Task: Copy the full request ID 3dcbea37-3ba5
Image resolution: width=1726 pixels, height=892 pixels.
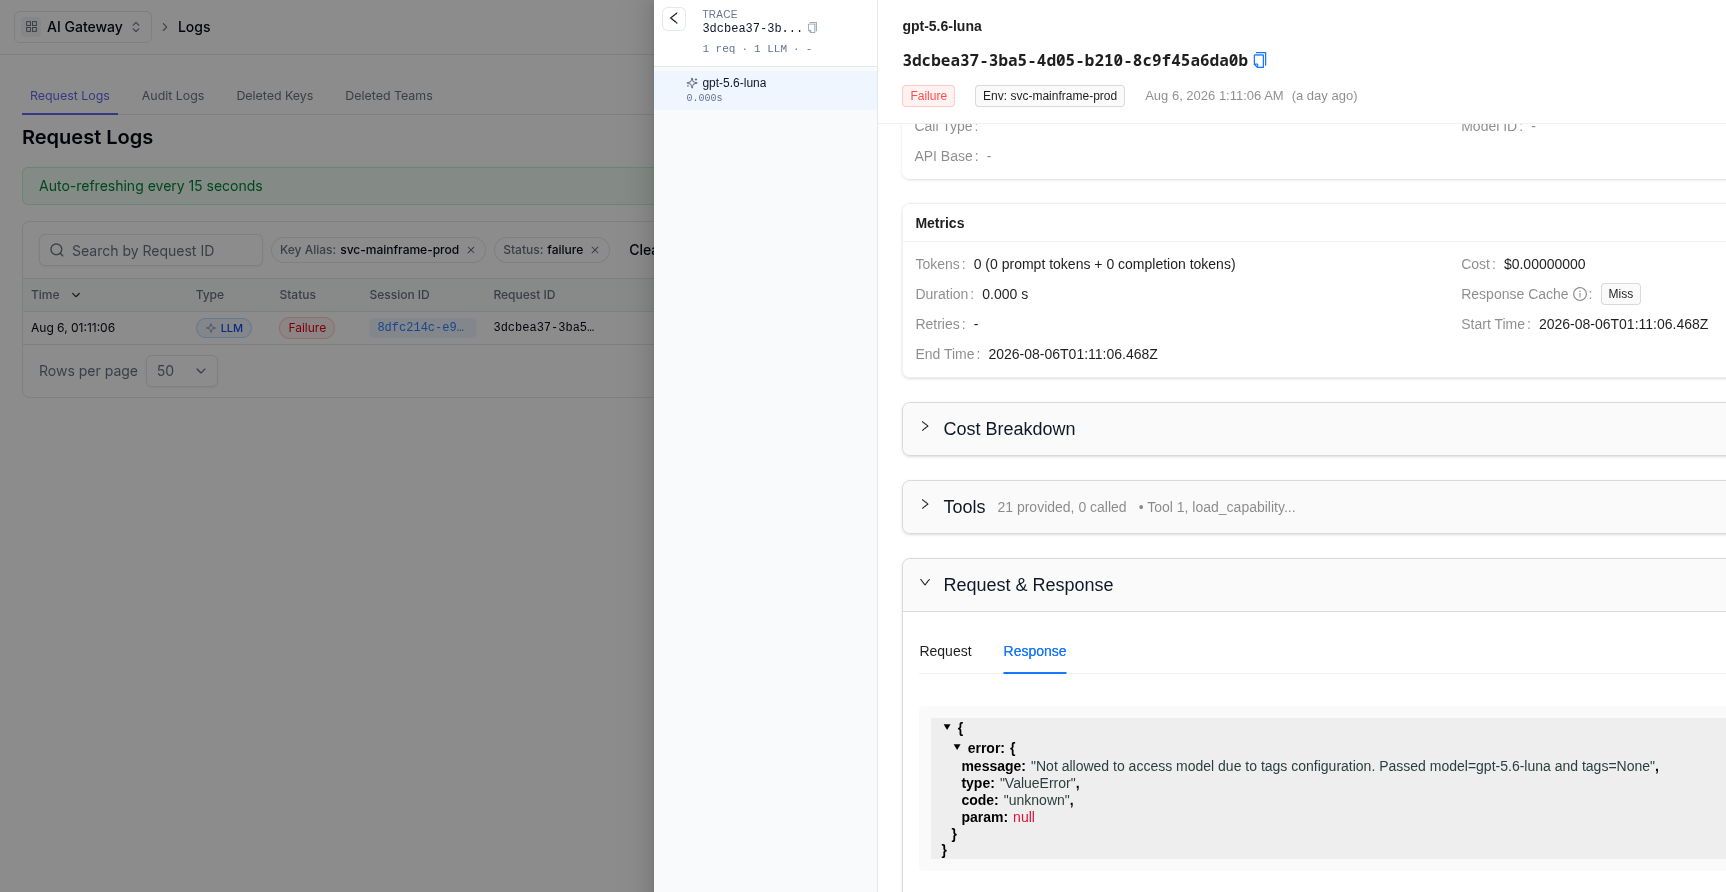Action: [1260, 60]
